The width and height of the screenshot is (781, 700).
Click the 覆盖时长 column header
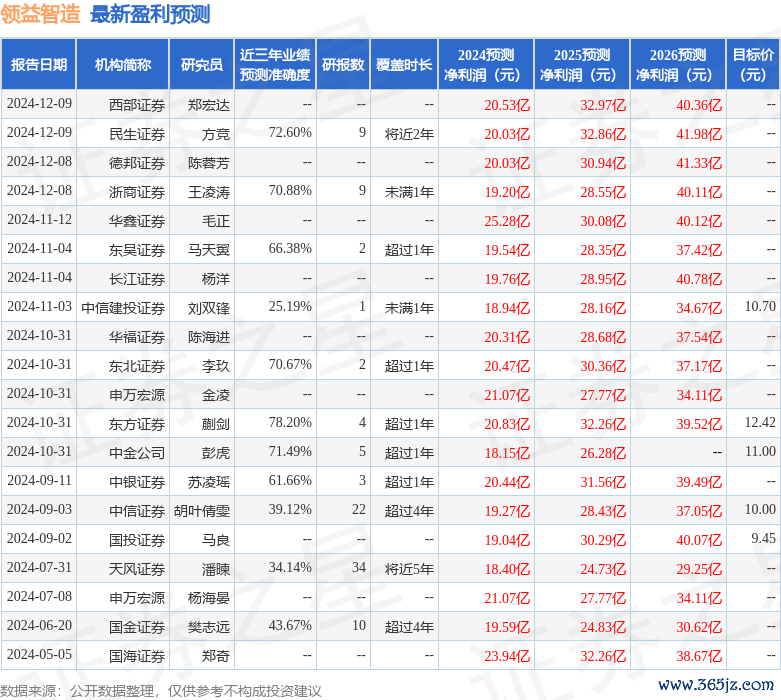pyautogui.click(x=404, y=65)
